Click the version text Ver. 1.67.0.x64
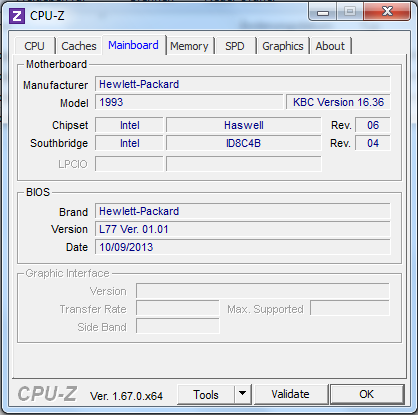The width and height of the screenshot is (418, 415). [126, 396]
